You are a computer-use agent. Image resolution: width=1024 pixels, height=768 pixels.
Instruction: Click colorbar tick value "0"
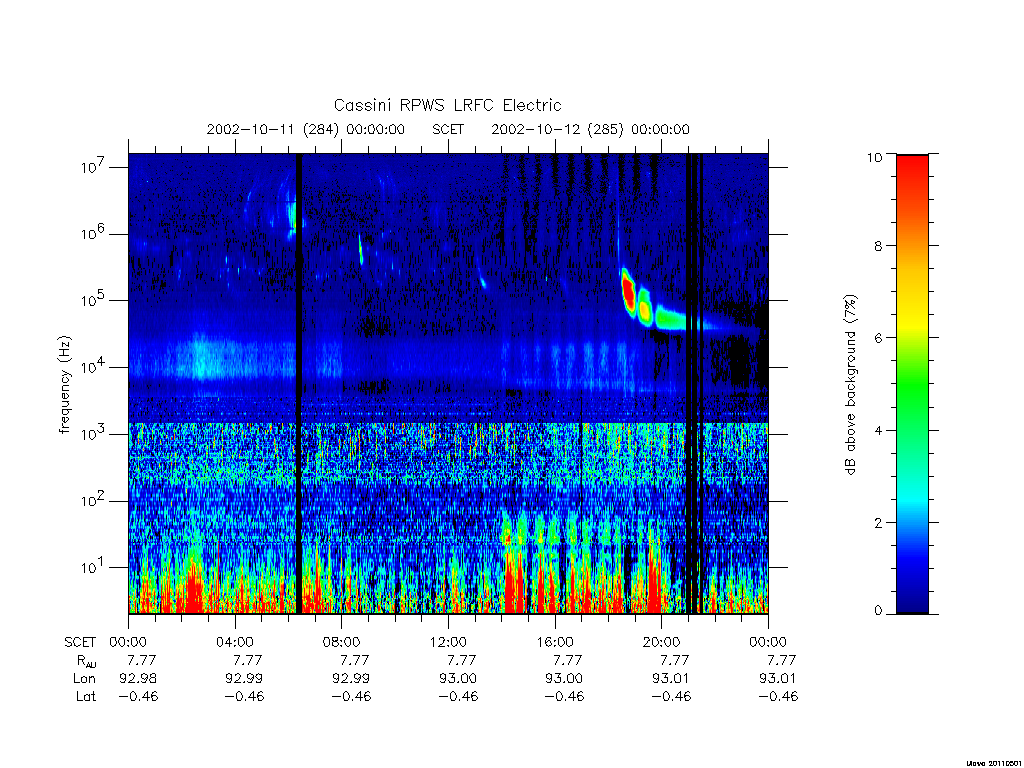tap(878, 611)
